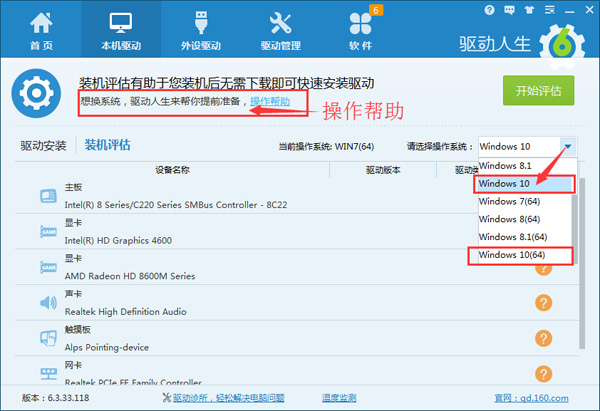Select the Intel(R) 8 Series SMBus Controller row text

(x=176, y=205)
